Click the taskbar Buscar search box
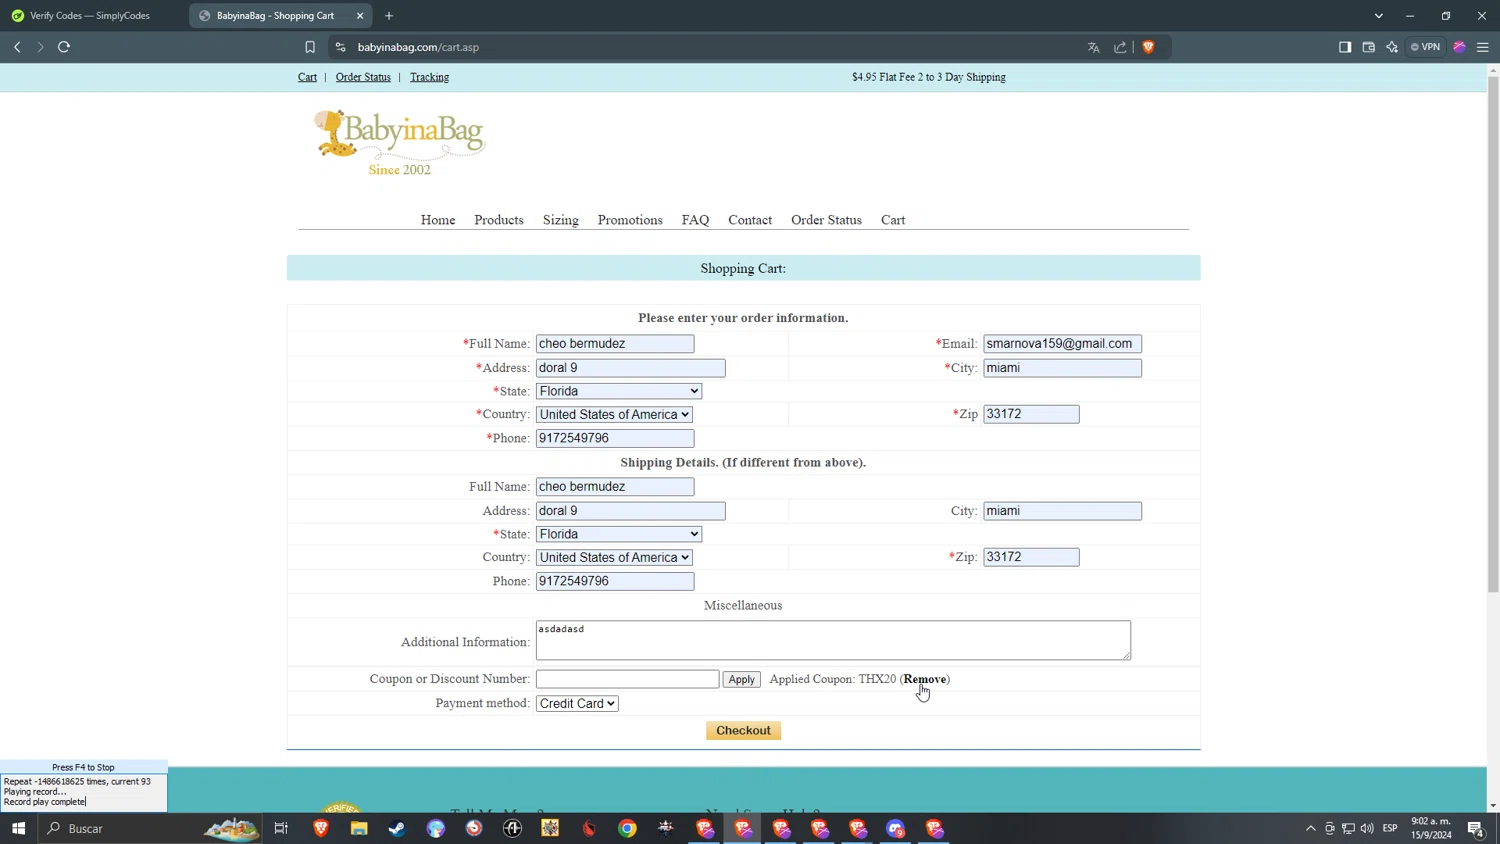The image size is (1500, 844). tap(150, 828)
